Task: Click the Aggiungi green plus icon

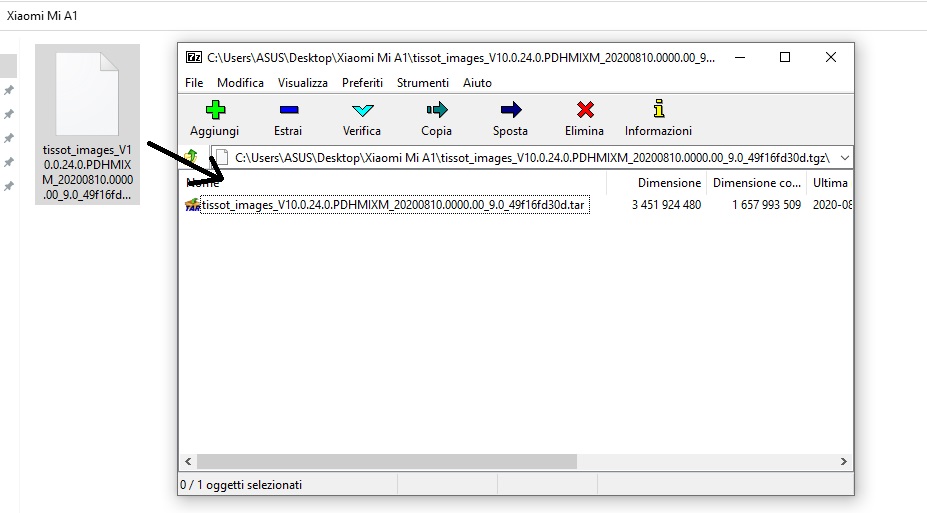Action: [215, 110]
